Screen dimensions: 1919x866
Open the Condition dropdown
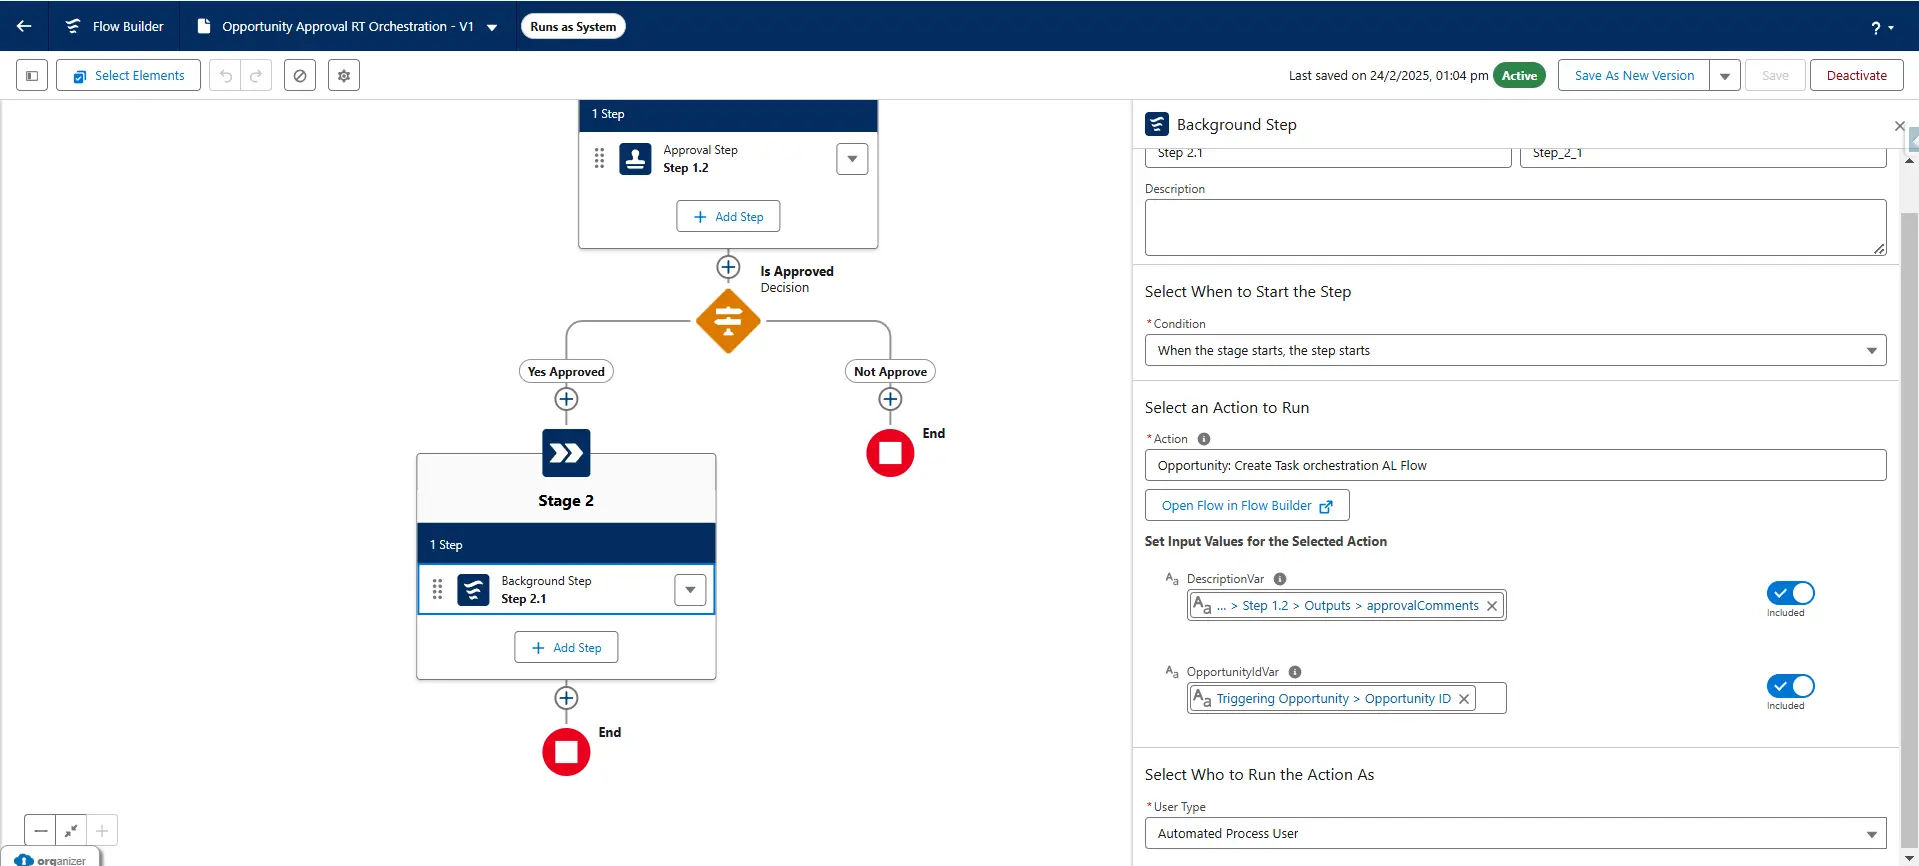point(1515,350)
